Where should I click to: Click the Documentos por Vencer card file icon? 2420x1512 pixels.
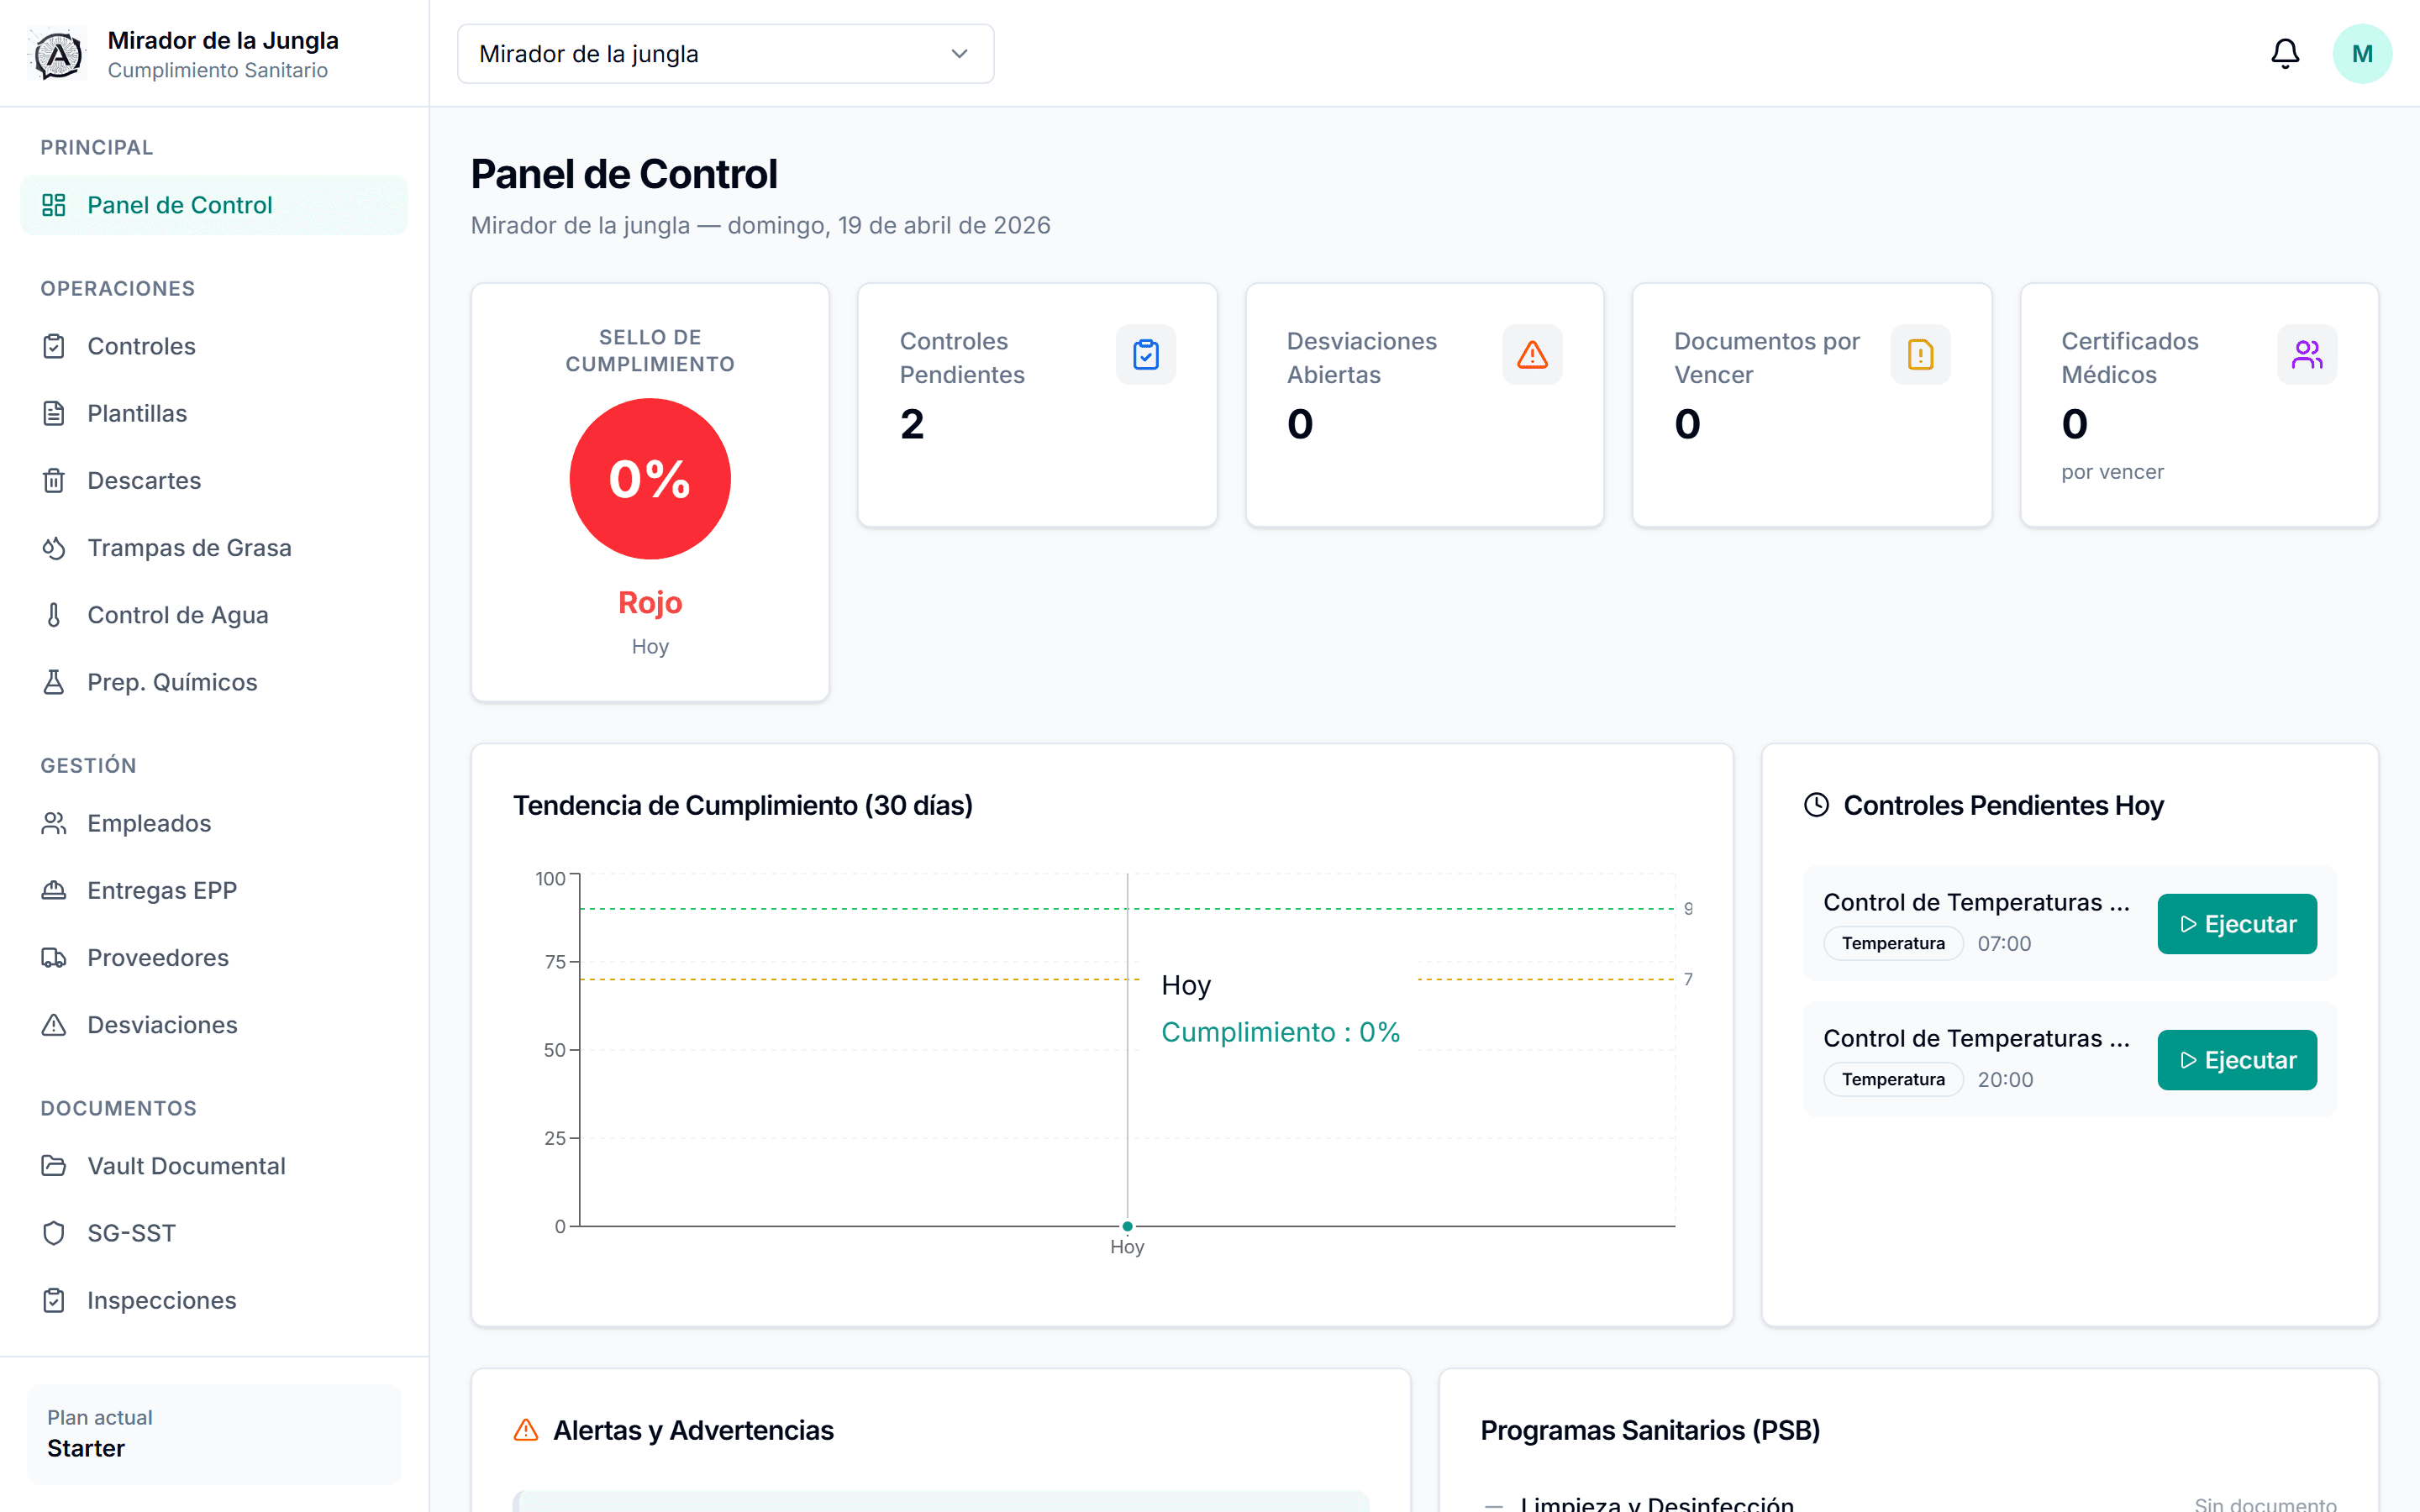pos(1920,354)
